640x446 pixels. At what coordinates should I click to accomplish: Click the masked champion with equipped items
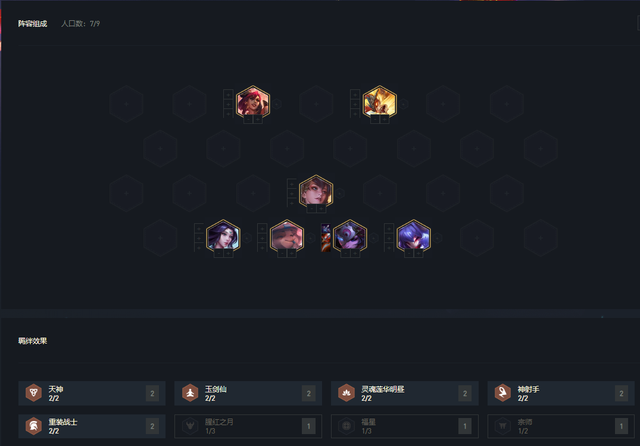[350, 236]
